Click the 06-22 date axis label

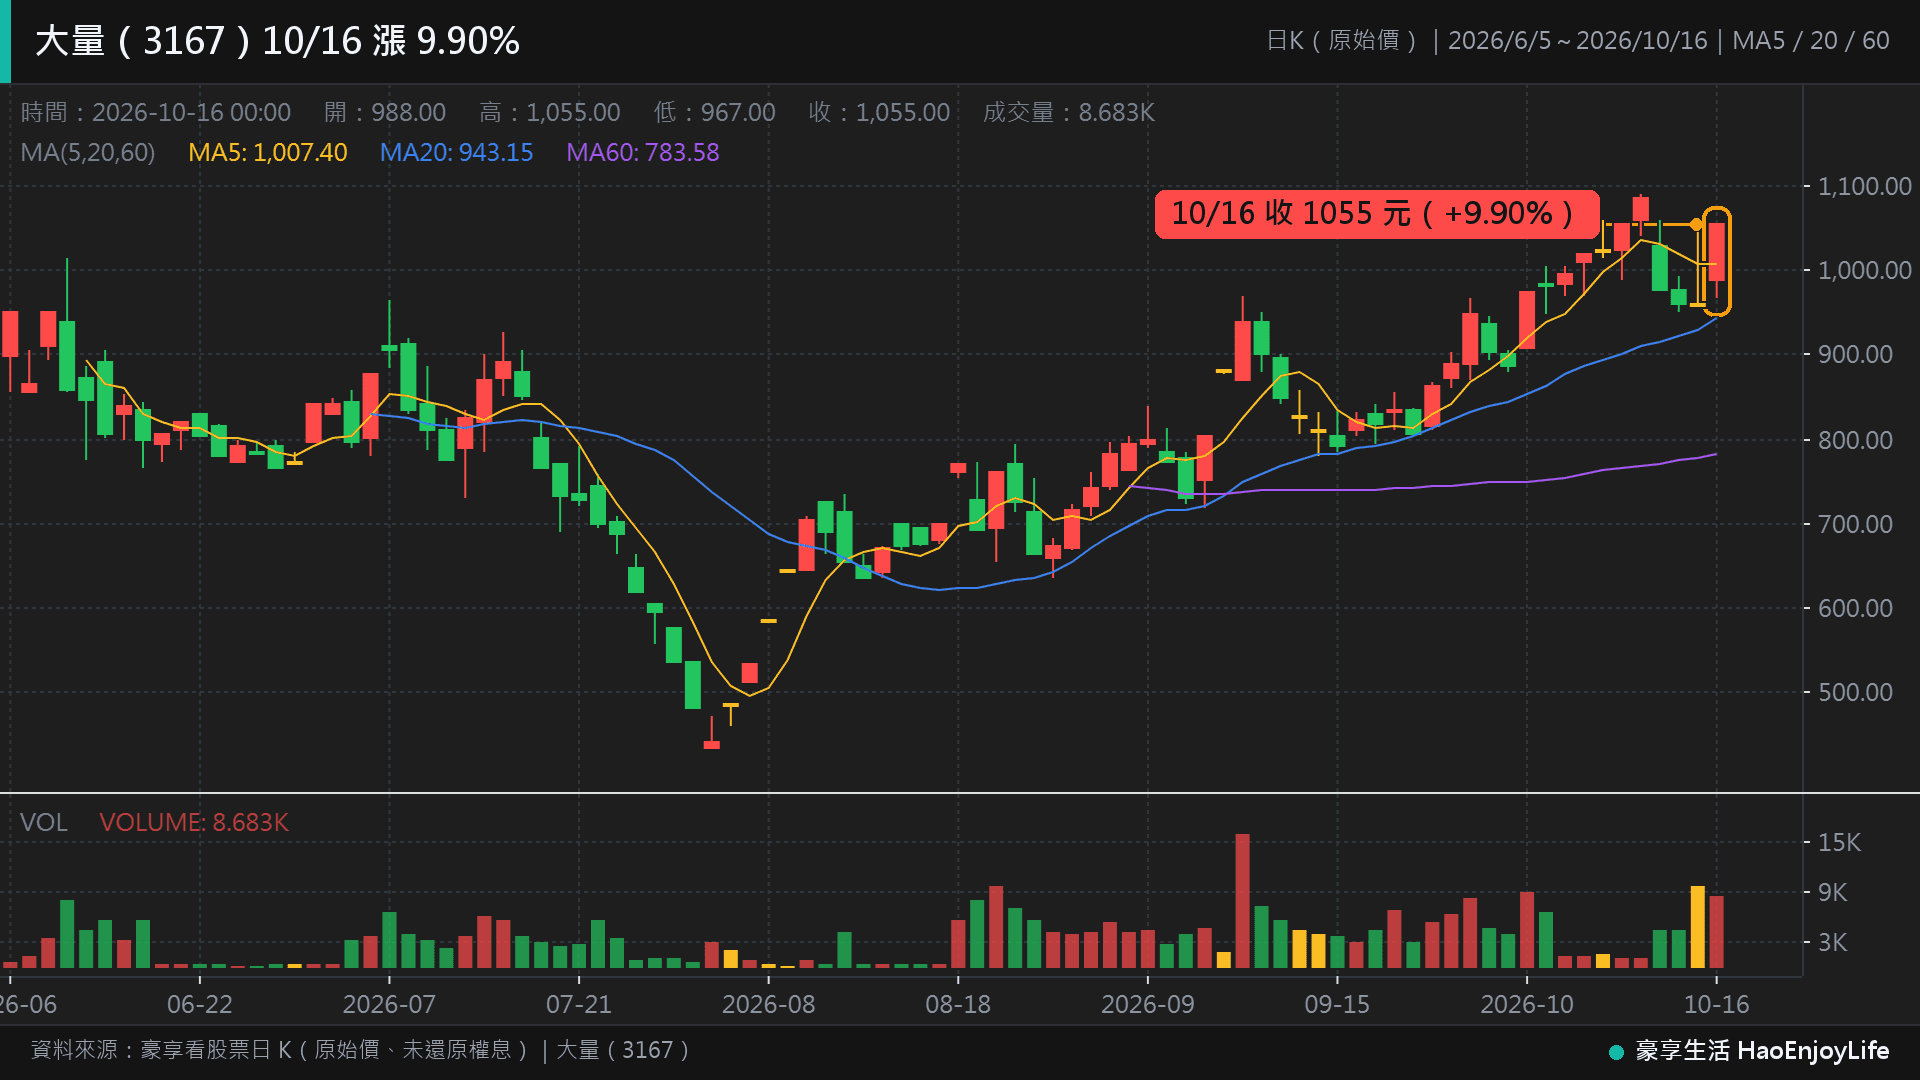point(200,1004)
